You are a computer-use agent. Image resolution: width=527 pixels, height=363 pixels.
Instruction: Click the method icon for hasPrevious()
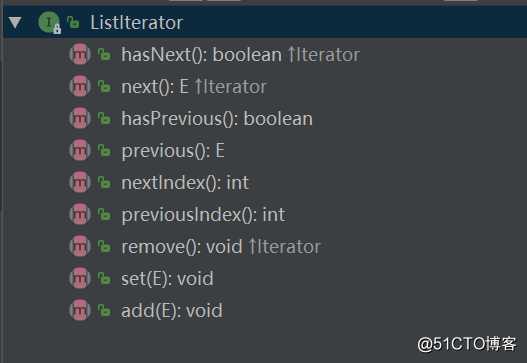80,118
